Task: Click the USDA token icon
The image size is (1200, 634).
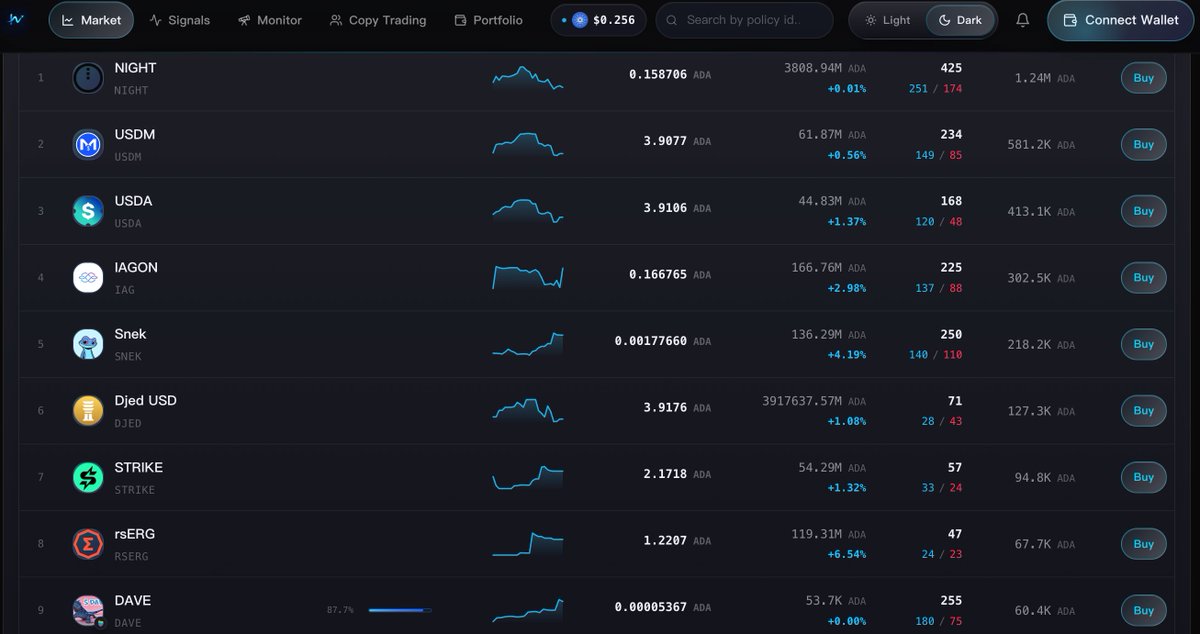Action: [x=88, y=211]
